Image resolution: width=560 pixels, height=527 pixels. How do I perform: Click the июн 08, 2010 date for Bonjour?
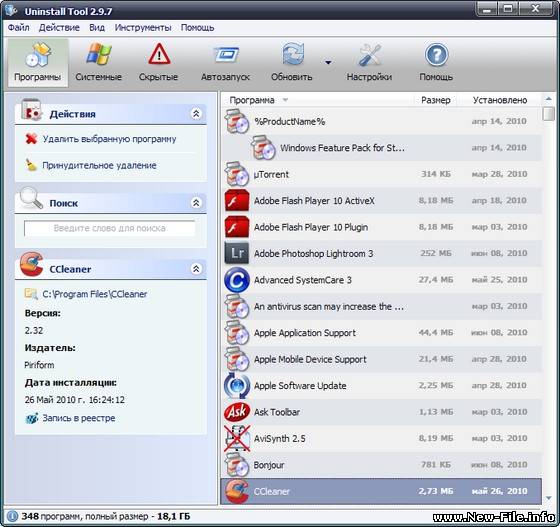point(499,465)
